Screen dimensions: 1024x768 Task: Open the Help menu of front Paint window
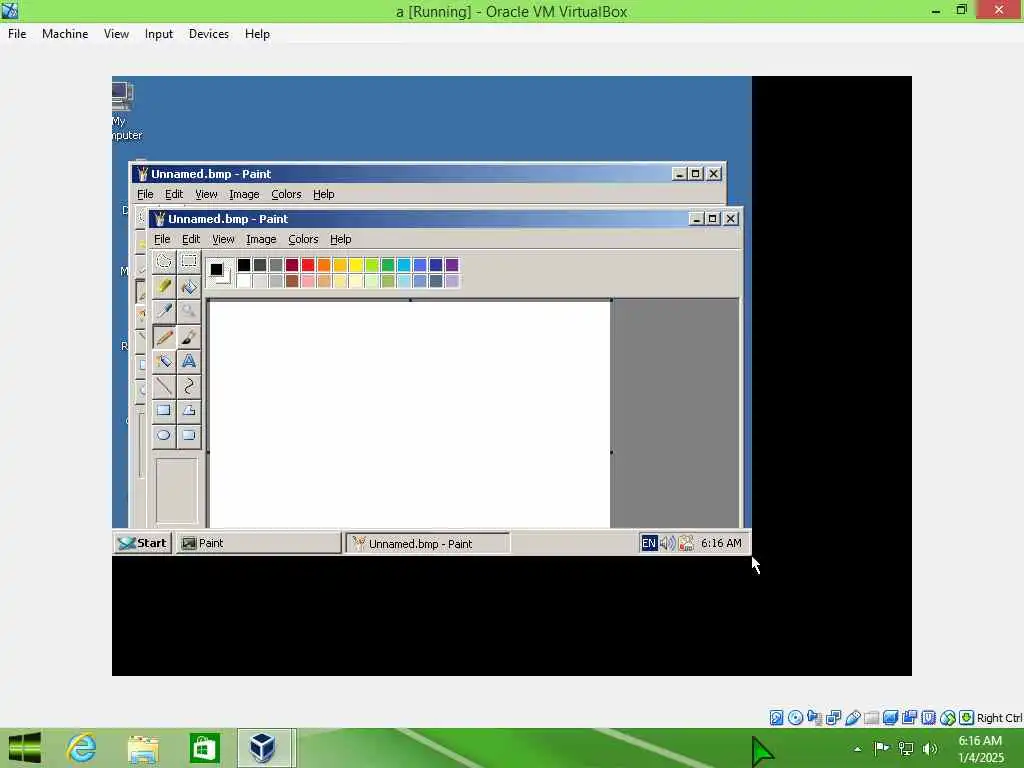pyautogui.click(x=340, y=239)
